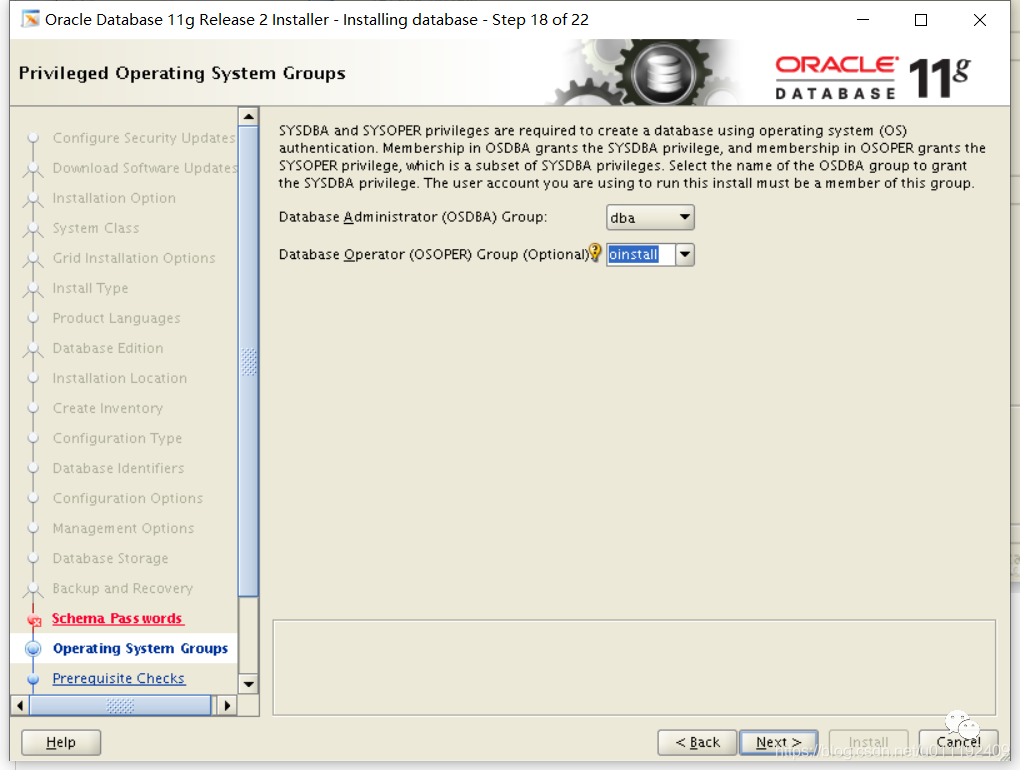
Task: Click the Operating System Groups current-step bullet
Action: [x=33, y=648]
